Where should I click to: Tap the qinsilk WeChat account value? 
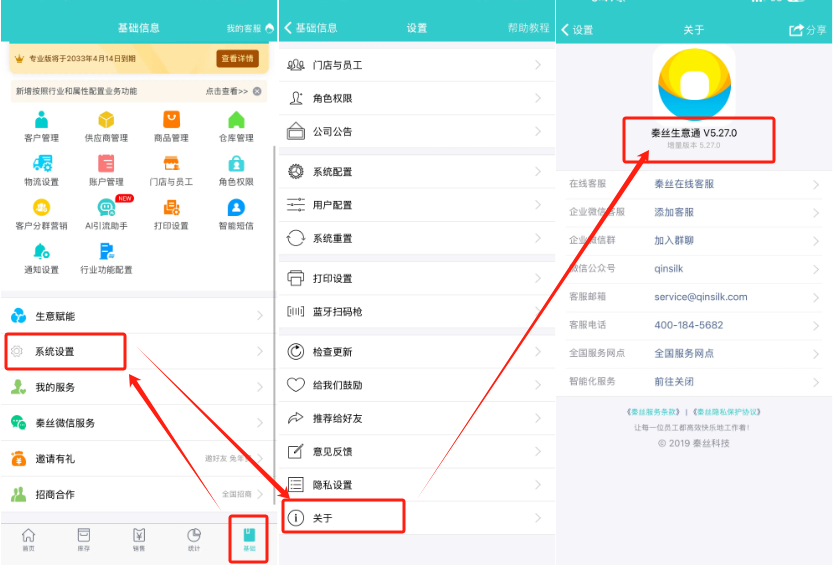pyautogui.click(x=669, y=269)
